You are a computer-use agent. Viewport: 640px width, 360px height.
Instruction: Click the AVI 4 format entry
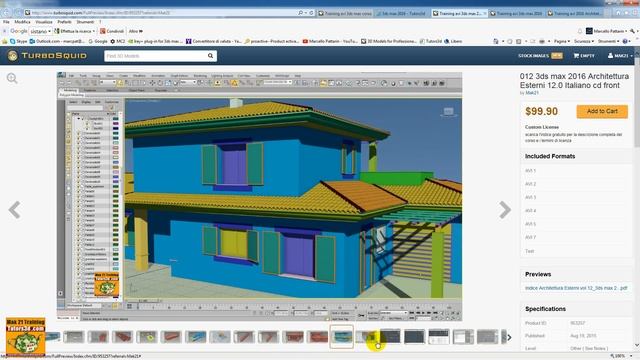coord(530,211)
